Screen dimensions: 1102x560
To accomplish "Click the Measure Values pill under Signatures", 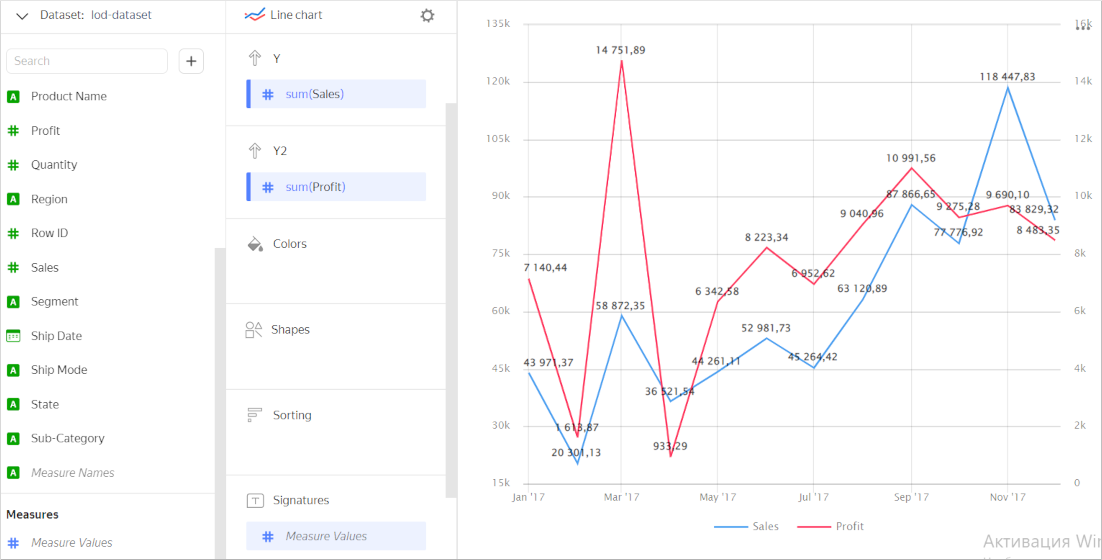I will coord(337,536).
